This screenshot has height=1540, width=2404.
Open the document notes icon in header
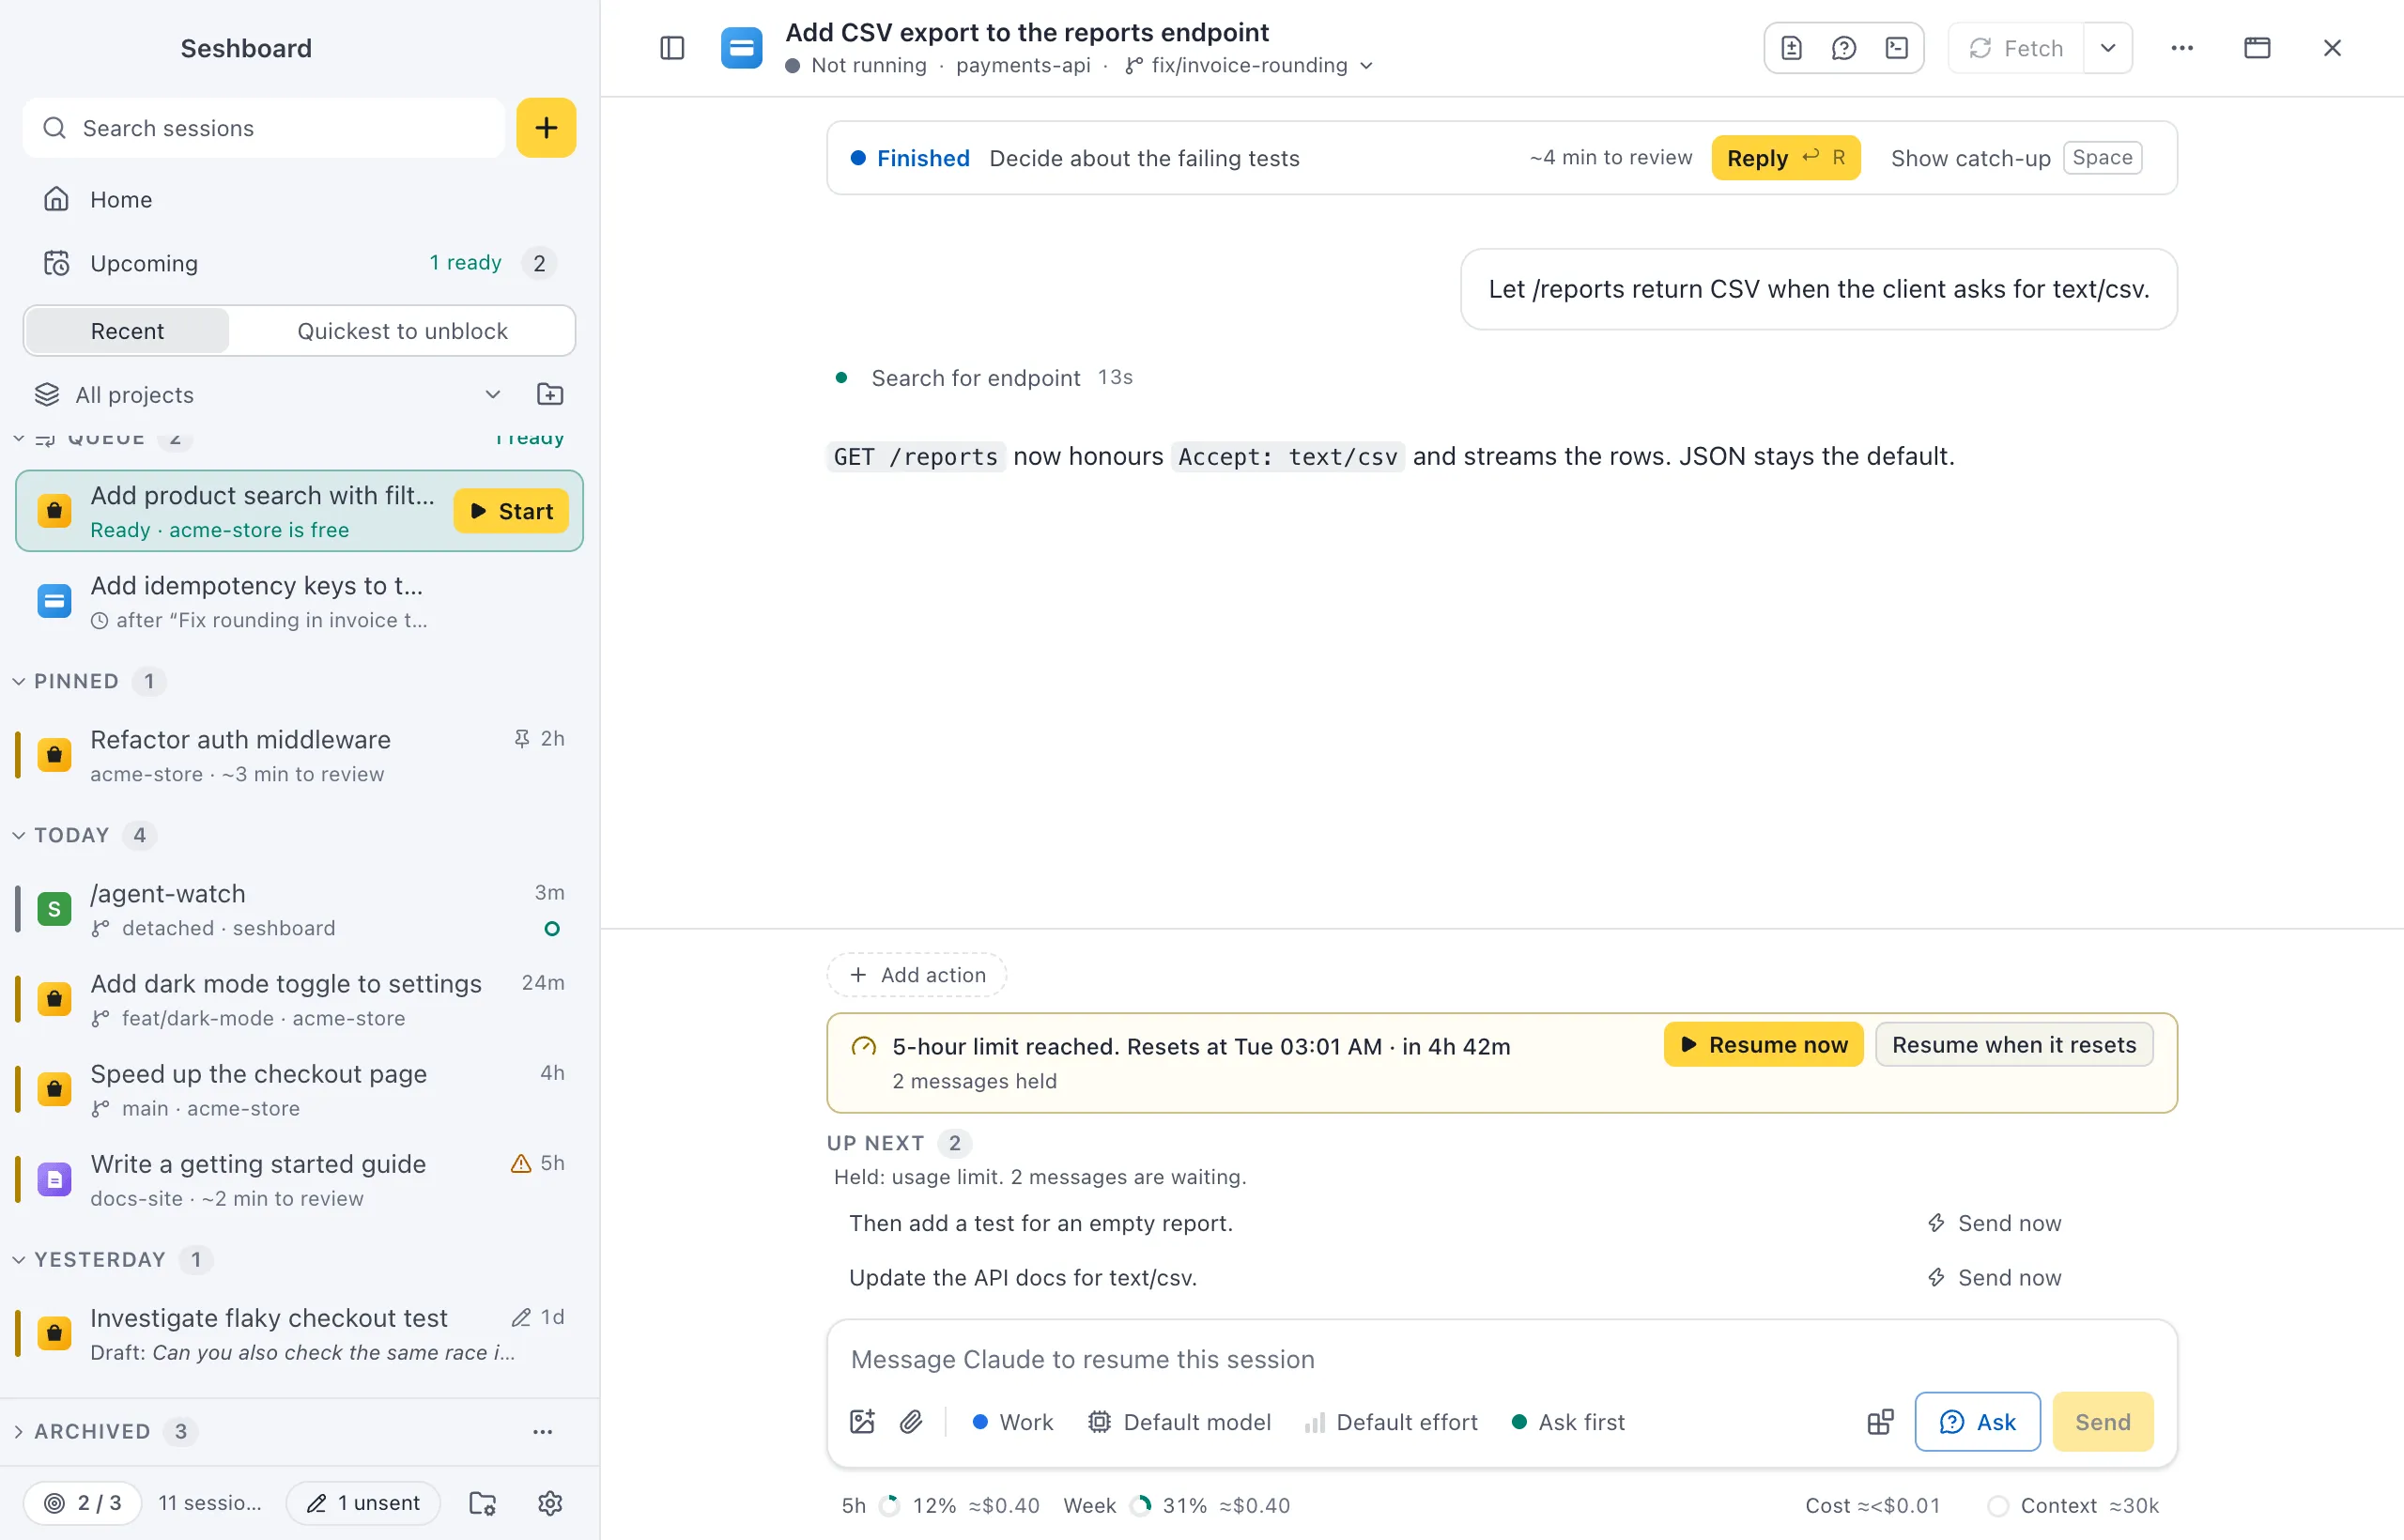[x=1791, y=48]
